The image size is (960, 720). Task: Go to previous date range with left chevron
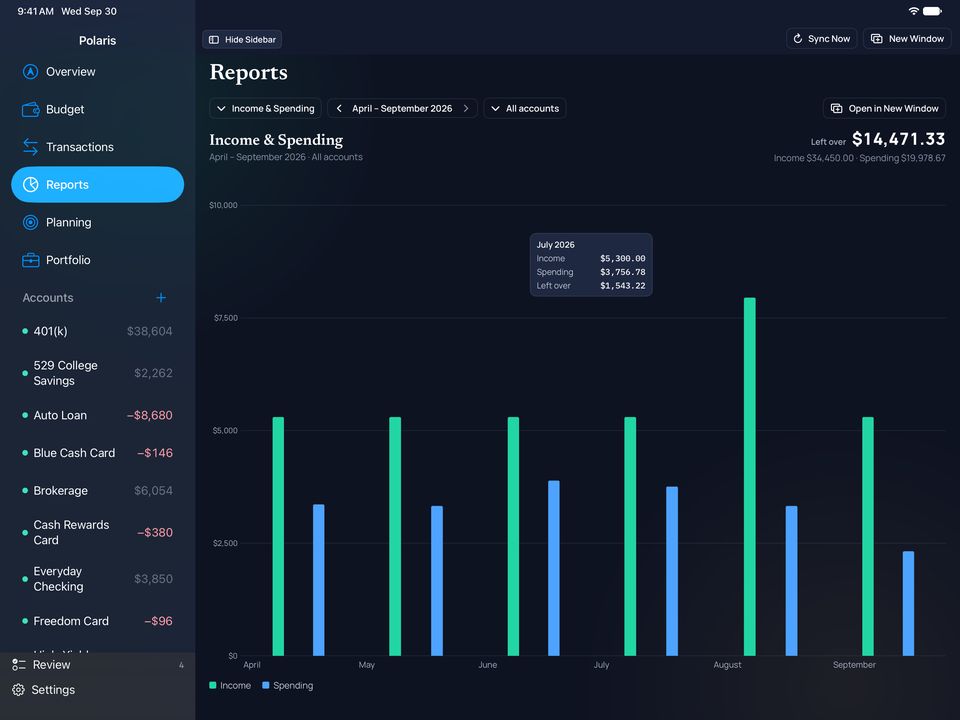point(339,108)
